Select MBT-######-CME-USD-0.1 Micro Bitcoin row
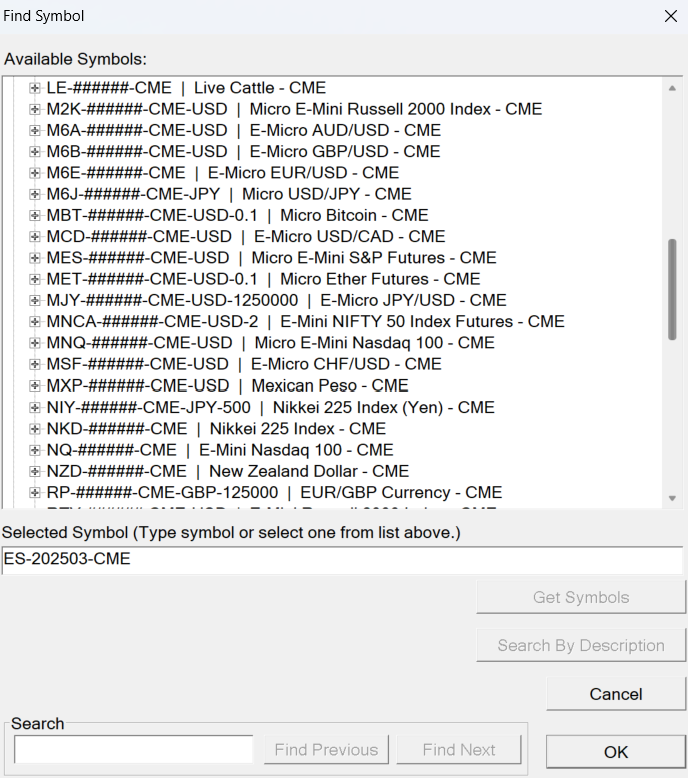The height and width of the screenshot is (778, 688). click(x=237, y=216)
